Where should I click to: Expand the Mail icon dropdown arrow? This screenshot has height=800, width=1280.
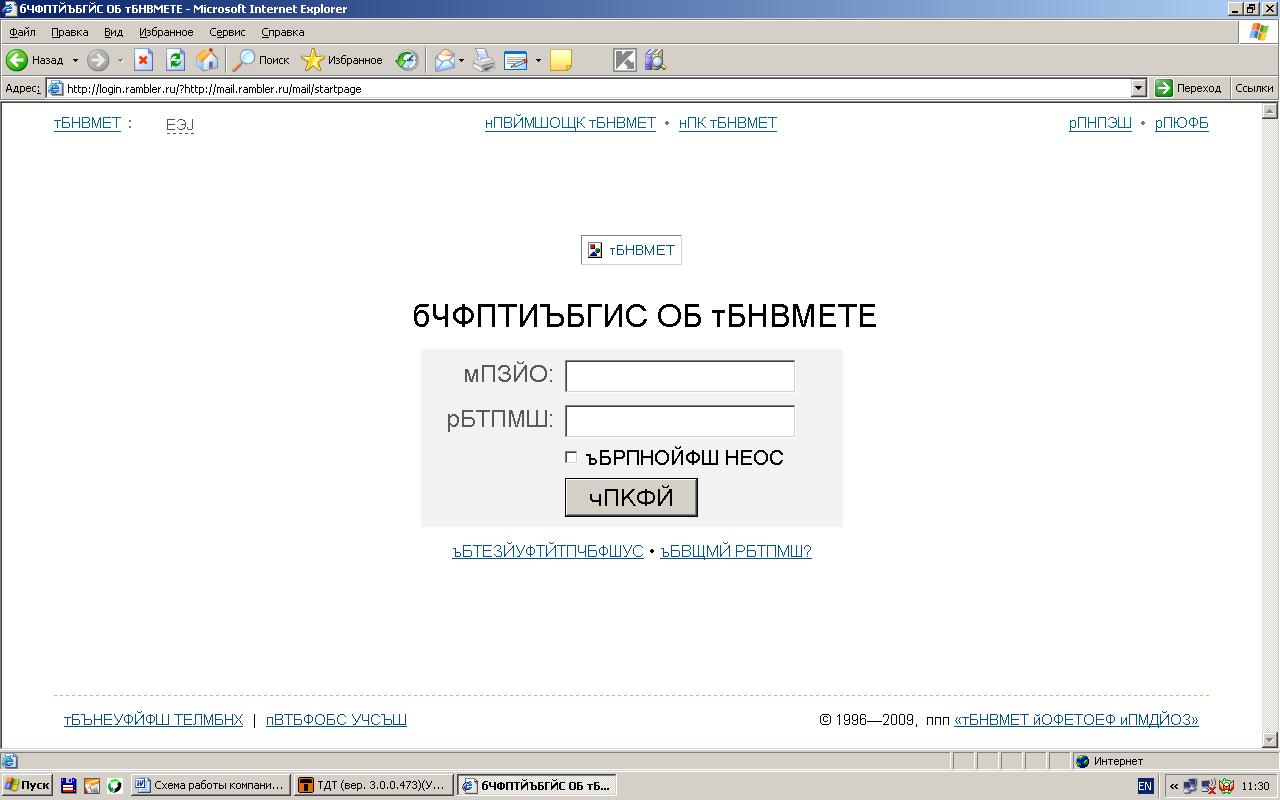(461, 60)
